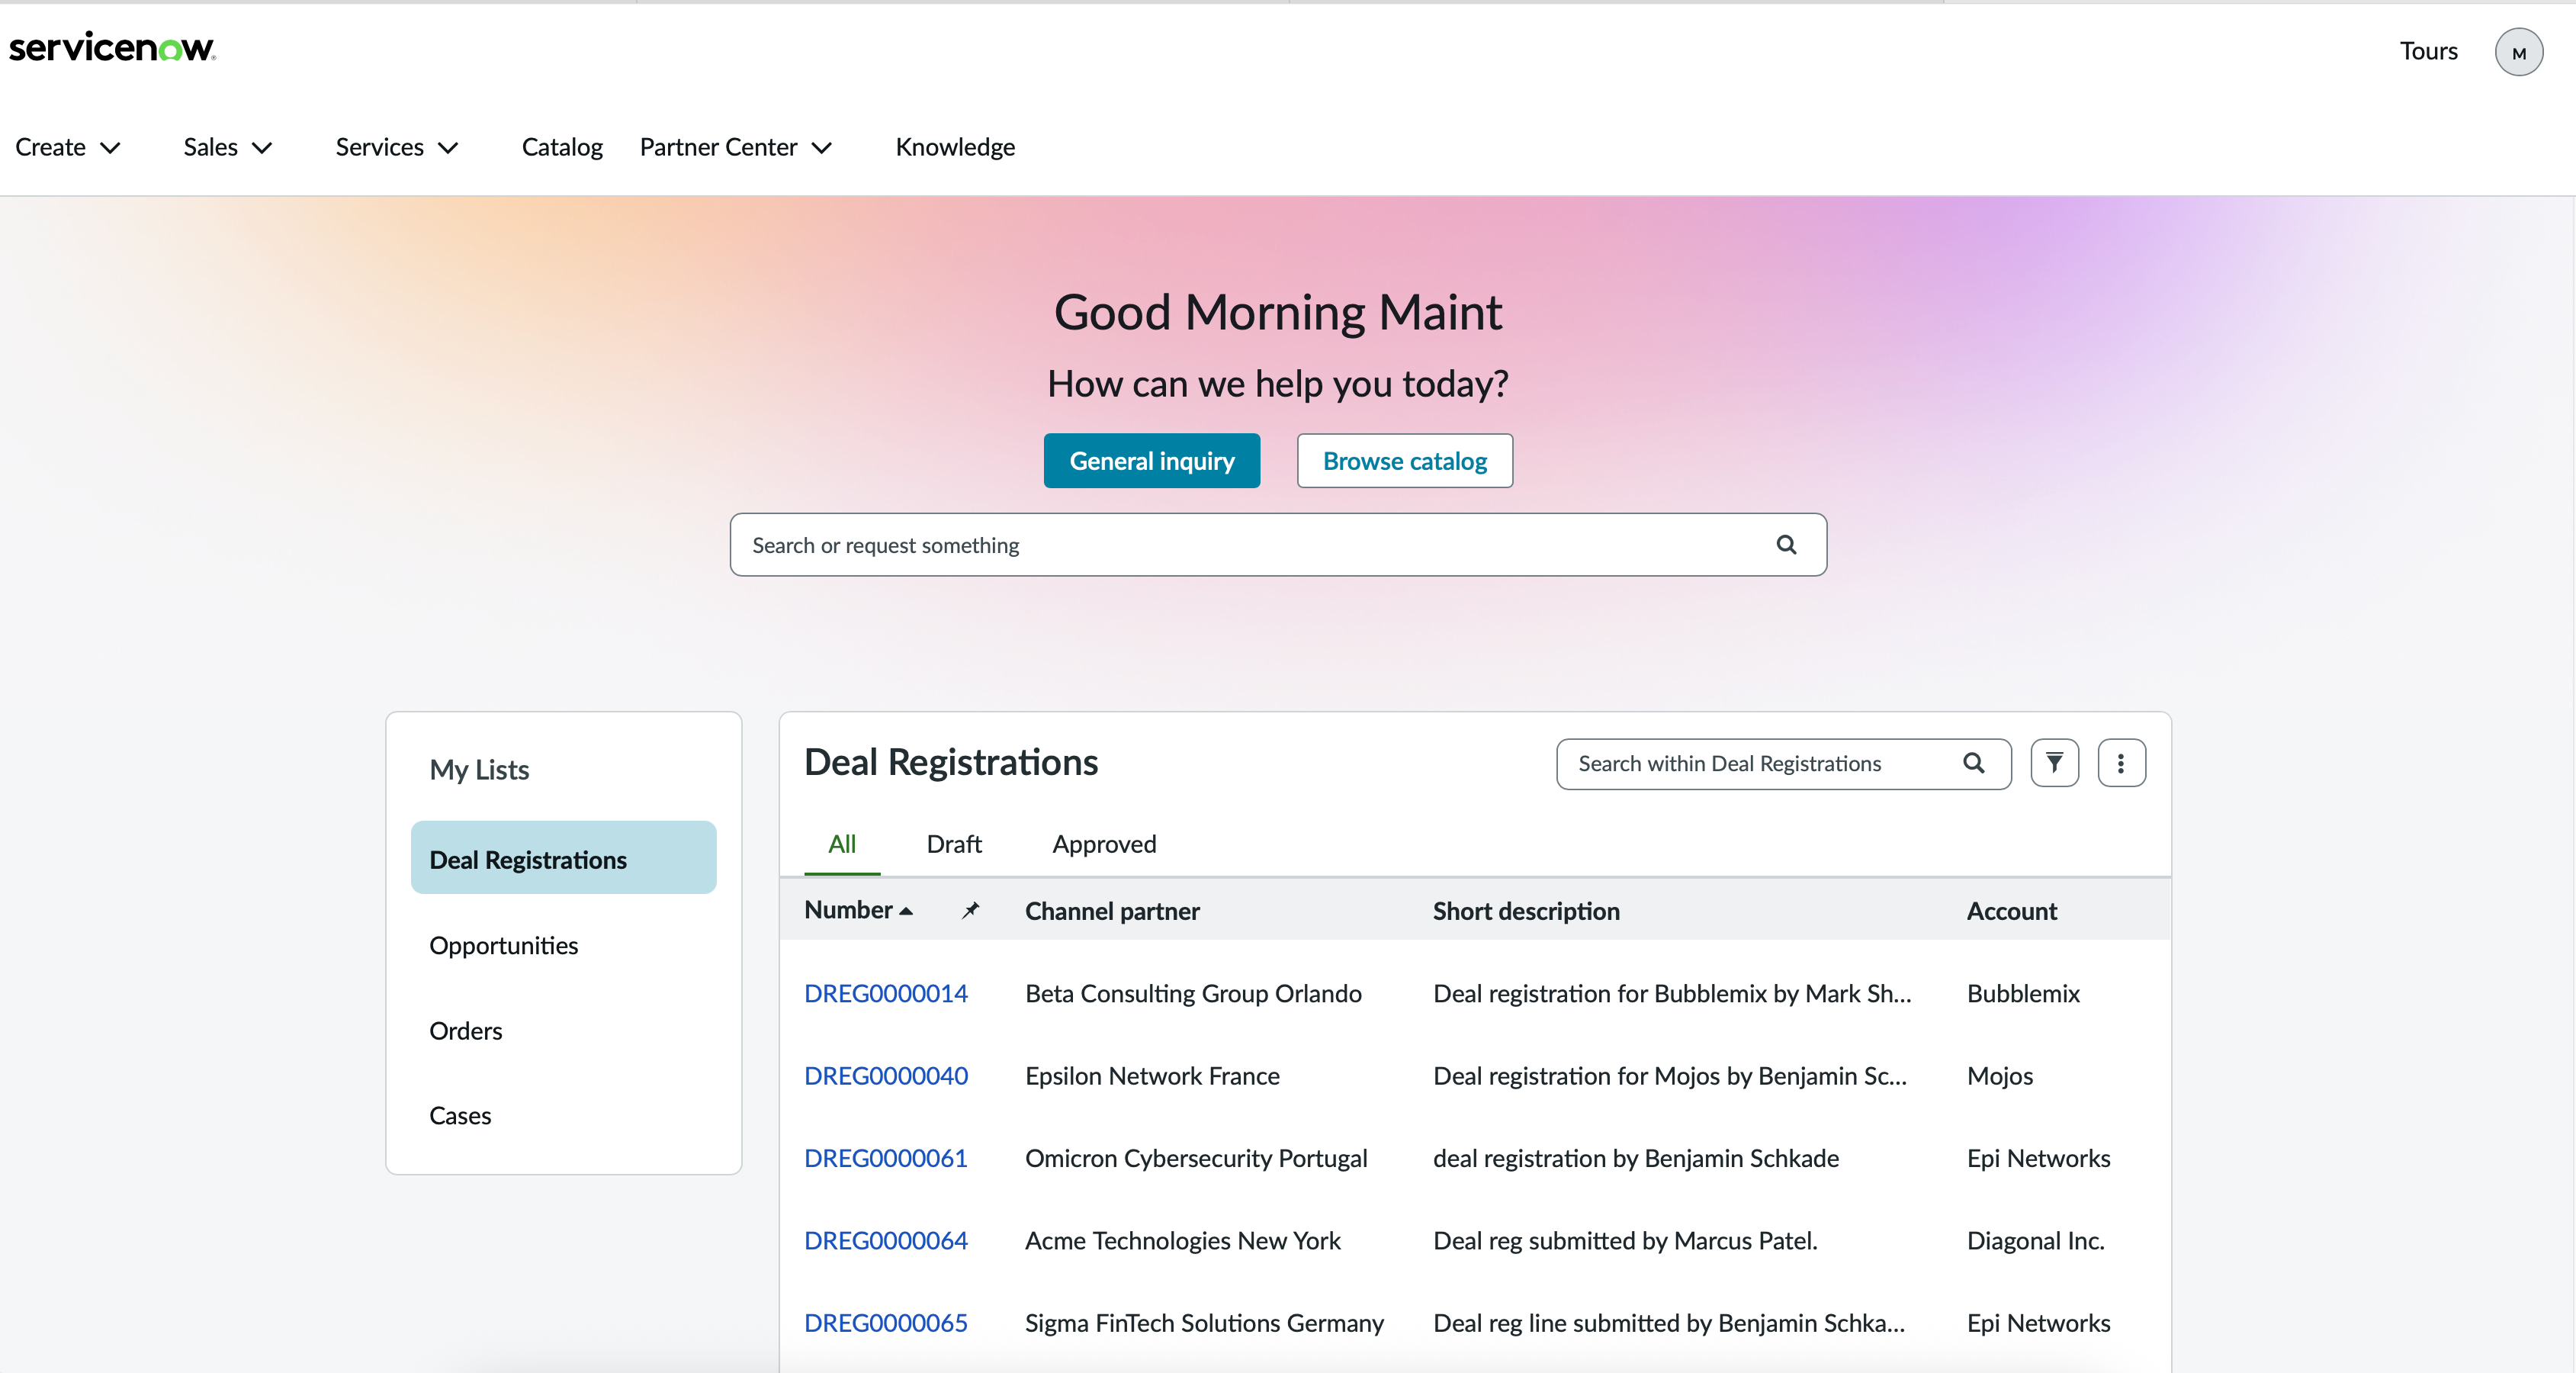Switch to the Approved tab
The width and height of the screenshot is (2576, 1373).
(x=1104, y=844)
